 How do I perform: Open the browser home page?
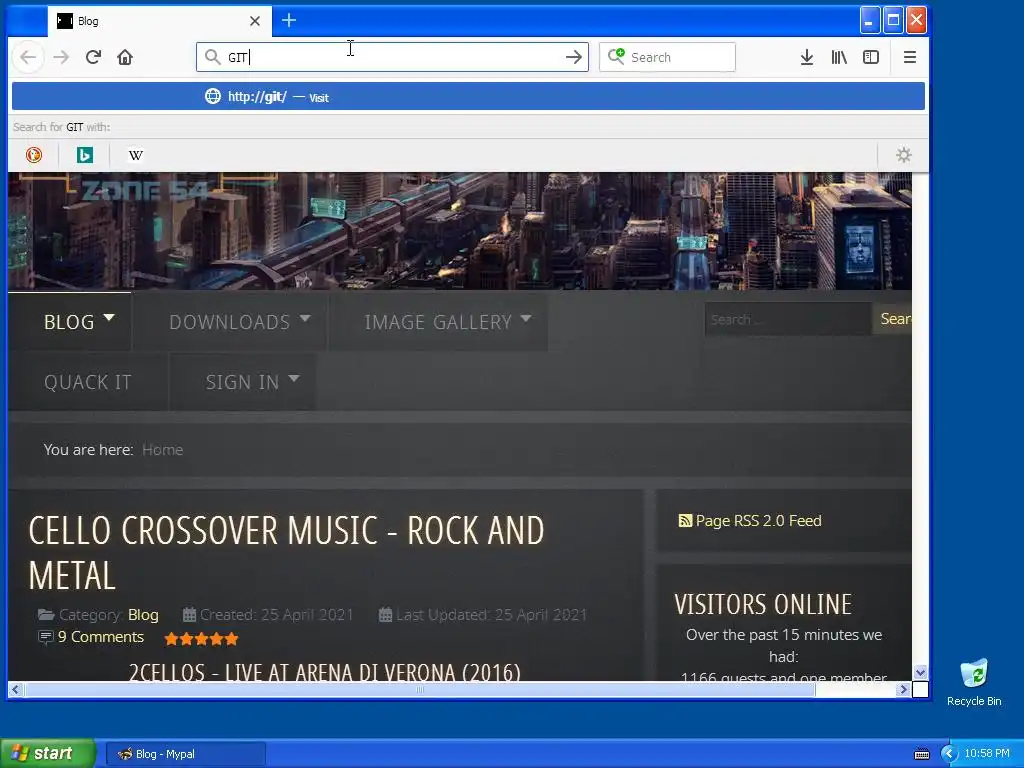(125, 57)
